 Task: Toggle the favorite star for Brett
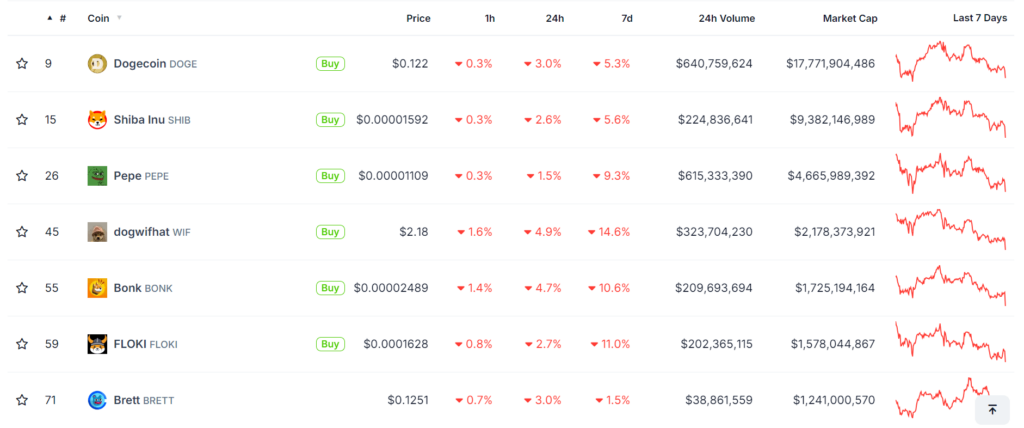click(22, 400)
